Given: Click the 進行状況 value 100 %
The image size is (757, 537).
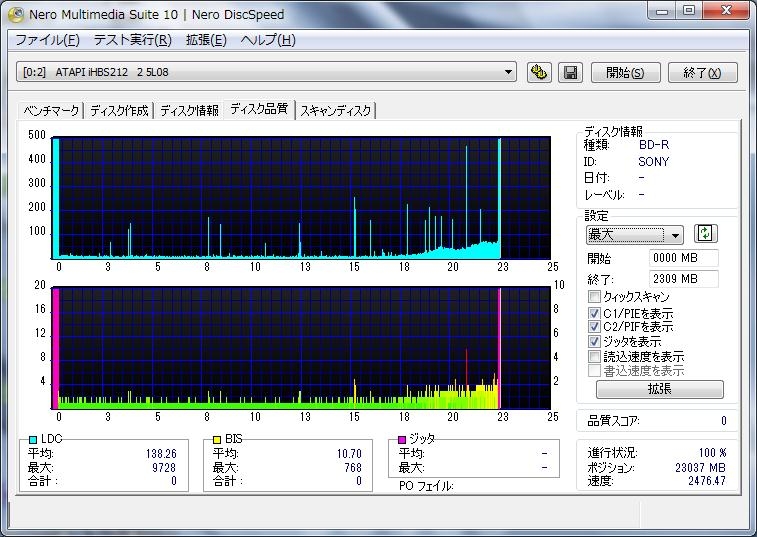Looking at the screenshot, I should pos(713,452).
